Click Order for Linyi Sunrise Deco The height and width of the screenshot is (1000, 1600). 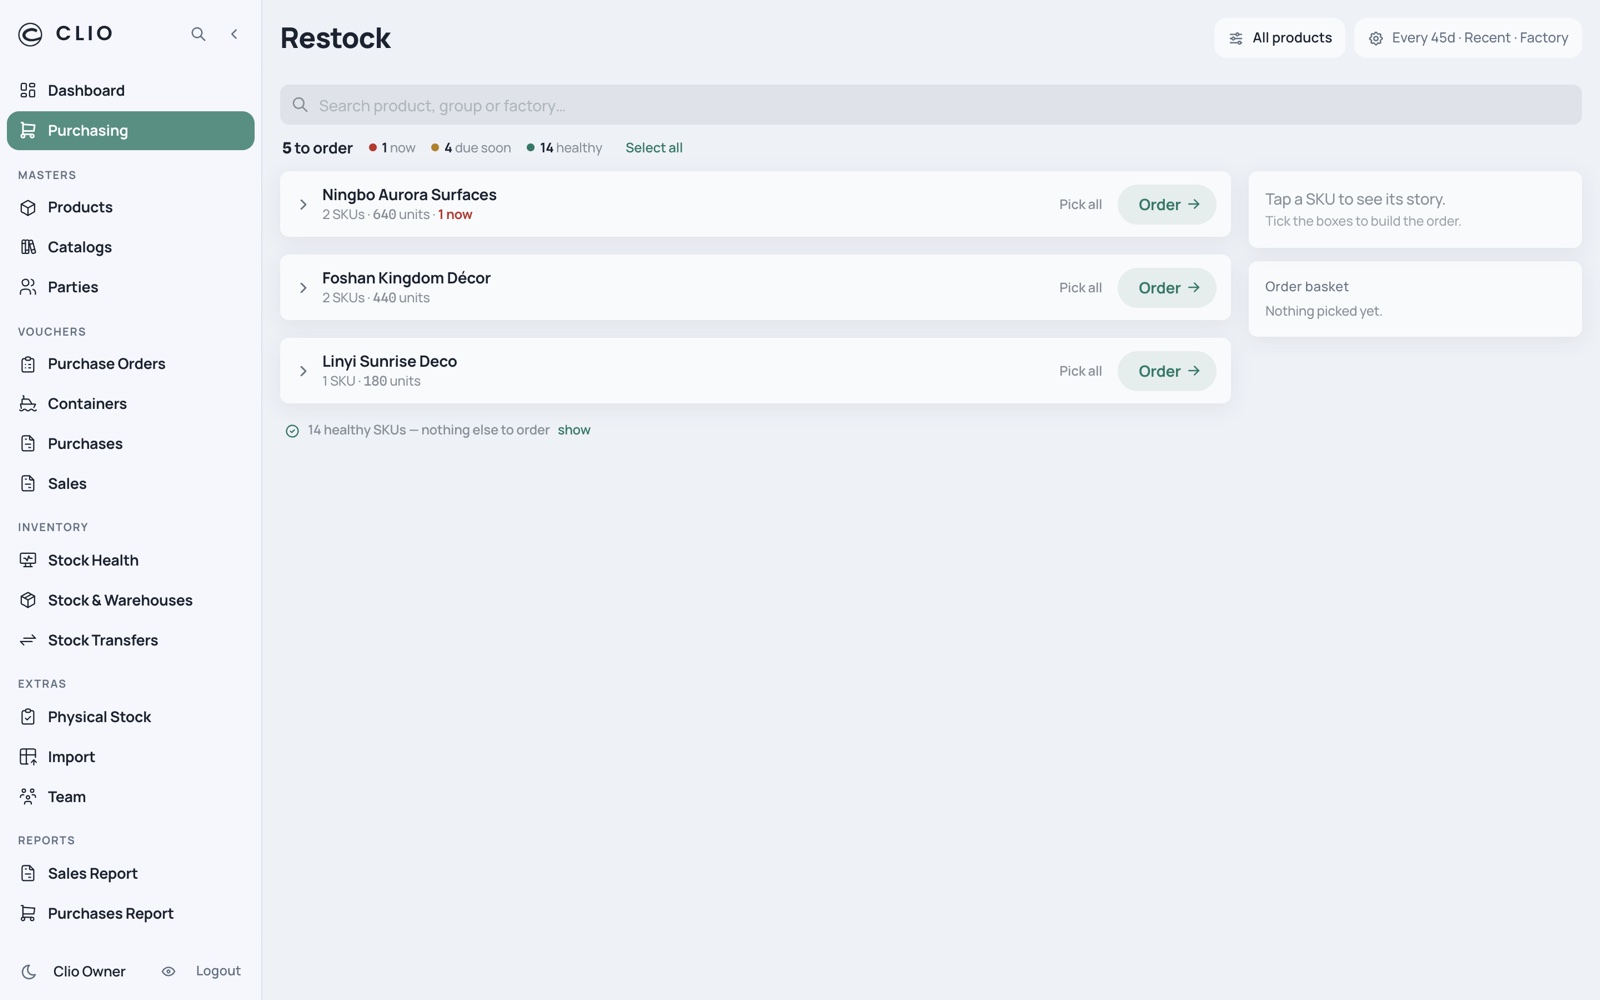pyautogui.click(x=1167, y=371)
